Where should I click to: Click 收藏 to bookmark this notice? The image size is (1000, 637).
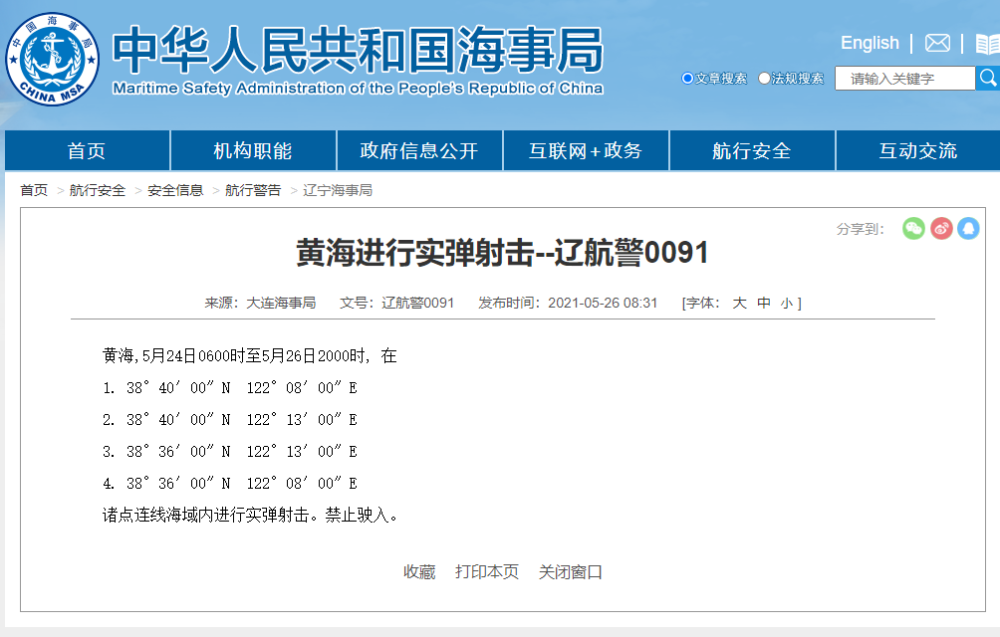(x=420, y=572)
